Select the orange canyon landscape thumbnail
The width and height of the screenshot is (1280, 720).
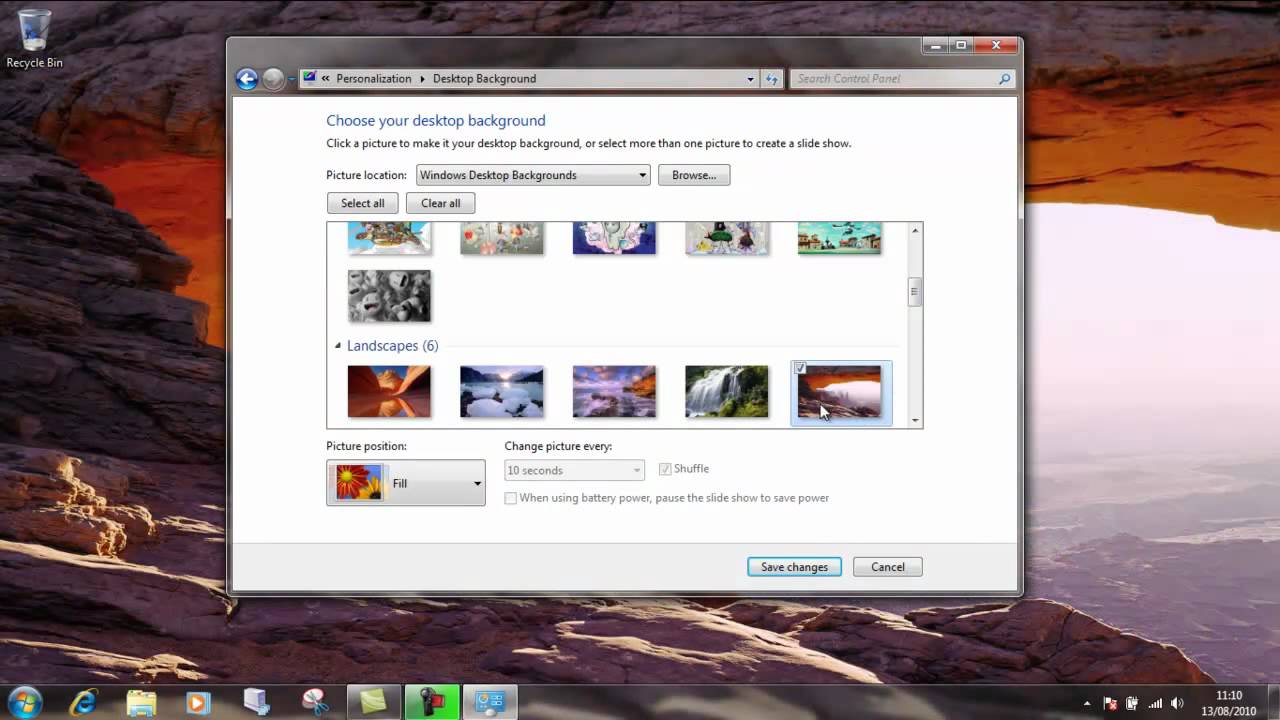click(389, 391)
